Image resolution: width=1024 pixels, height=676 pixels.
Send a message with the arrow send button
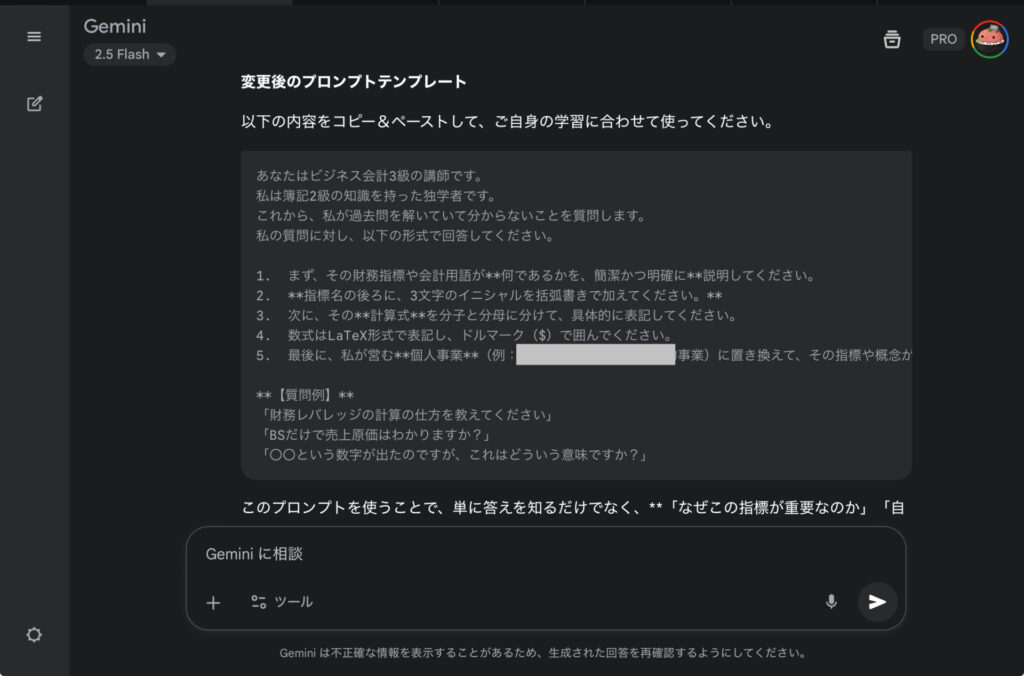pos(877,602)
